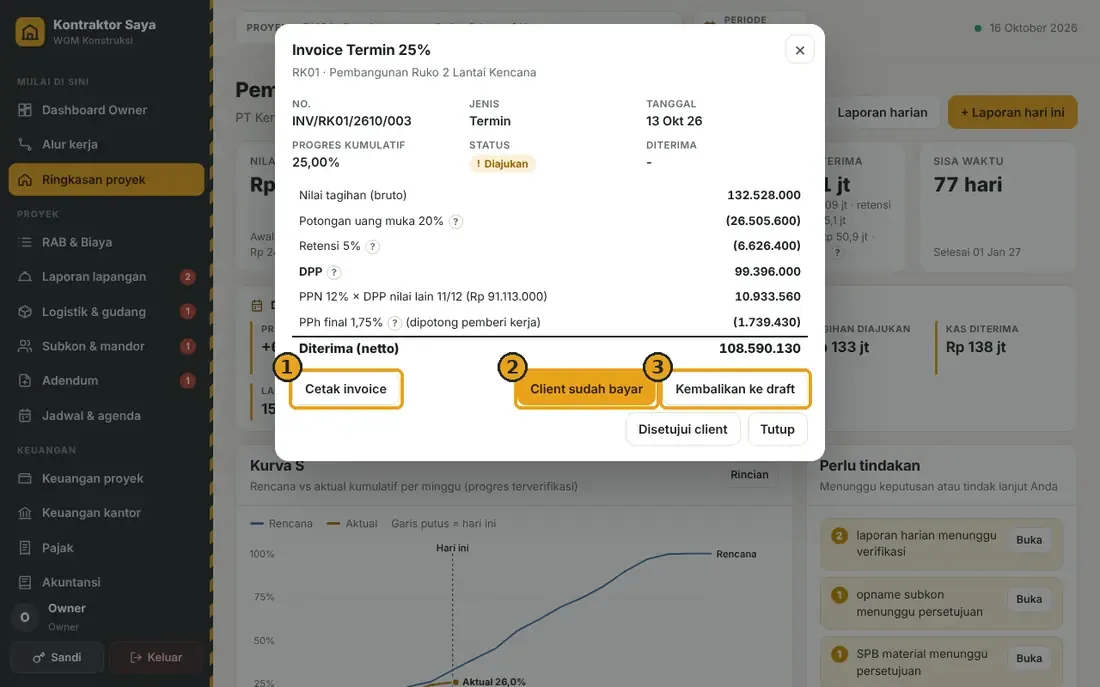1100x687 pixels.
Task: Click the Disetujui client button
Action: pyautogui.click(x=683, y=429)
